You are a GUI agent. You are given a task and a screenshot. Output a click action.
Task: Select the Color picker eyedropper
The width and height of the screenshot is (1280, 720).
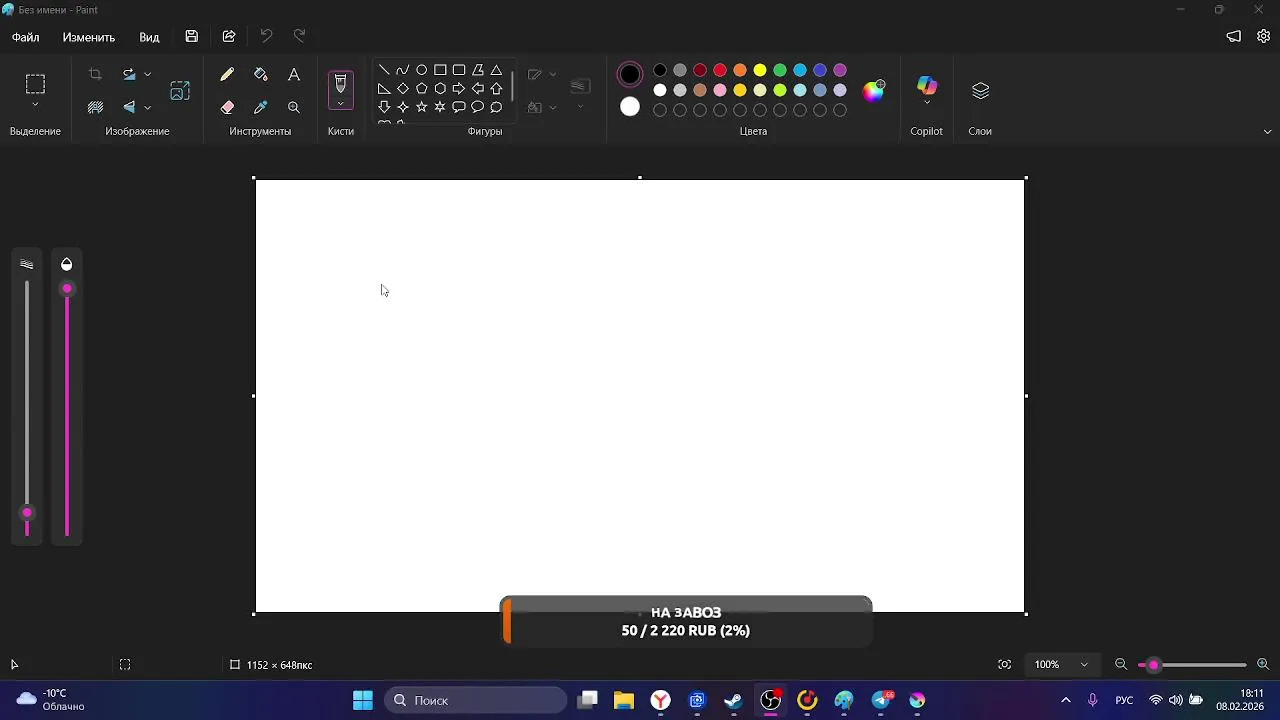tap(261, 107)
